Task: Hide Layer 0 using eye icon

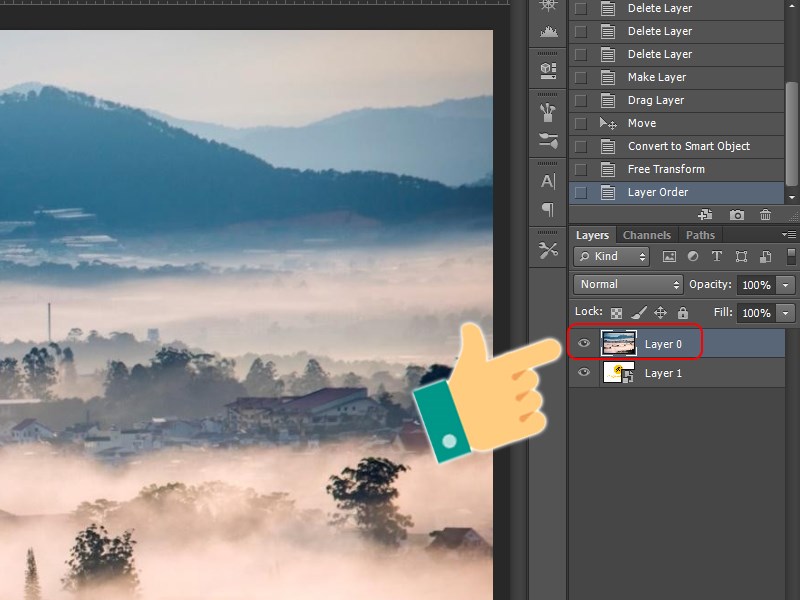Action: (x=585, y=344)
